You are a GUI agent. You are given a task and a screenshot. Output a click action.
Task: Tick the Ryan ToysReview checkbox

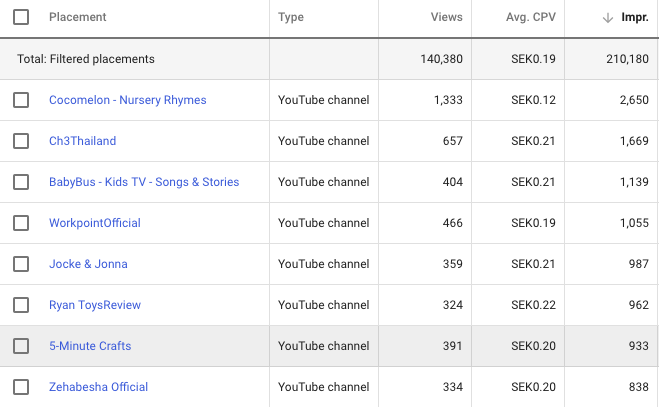(21, 305)
